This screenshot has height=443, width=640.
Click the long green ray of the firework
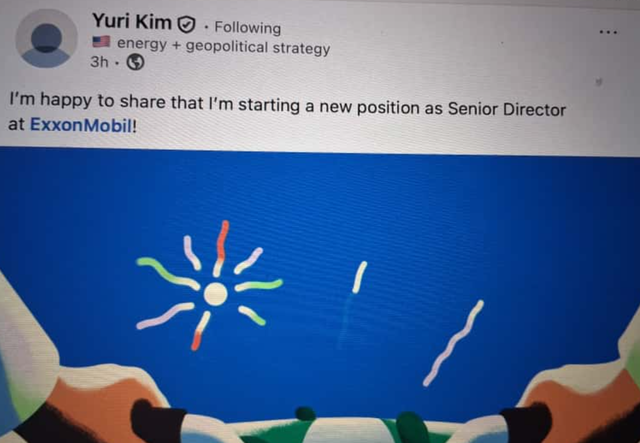point(168,274)
